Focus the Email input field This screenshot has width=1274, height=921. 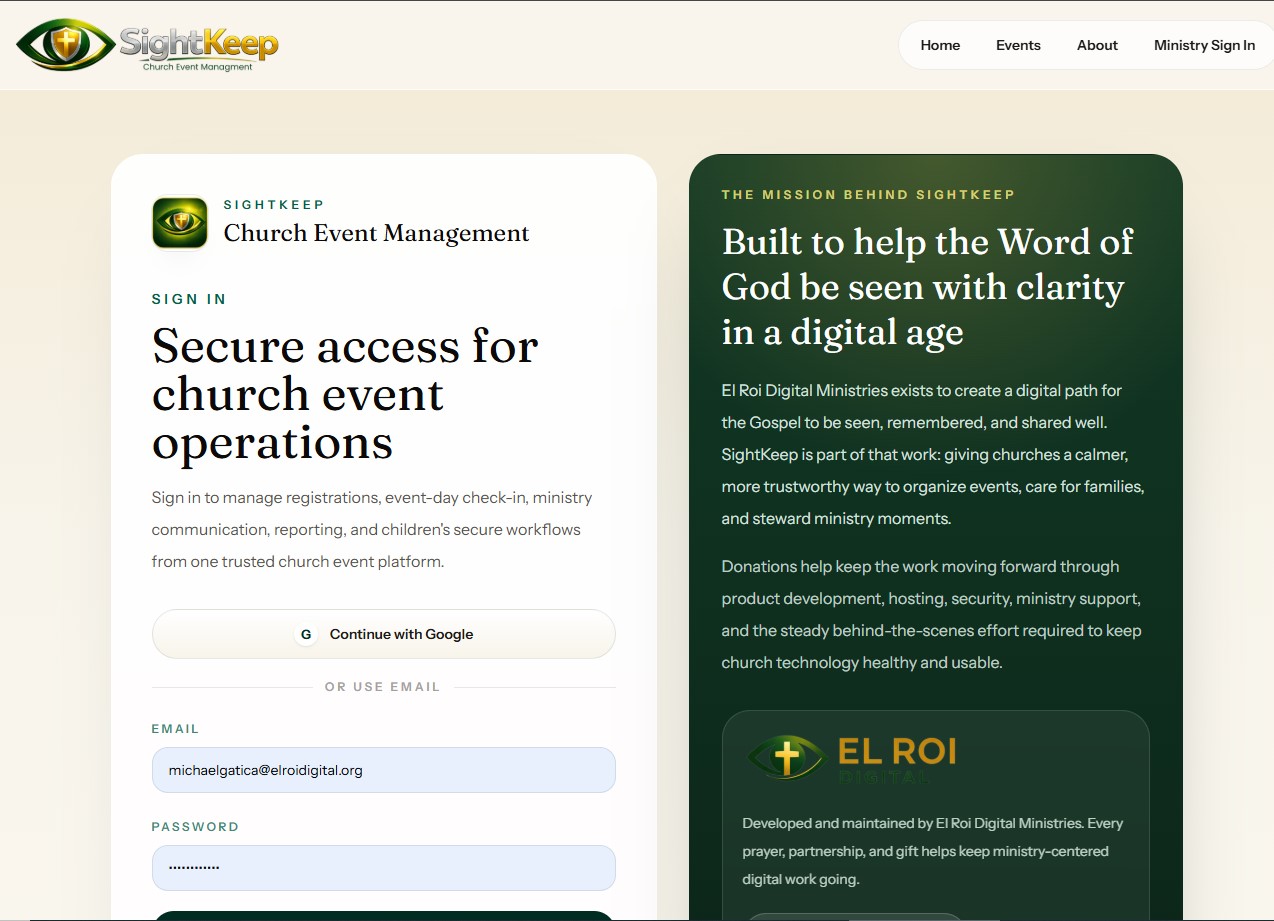click(384, 770)
